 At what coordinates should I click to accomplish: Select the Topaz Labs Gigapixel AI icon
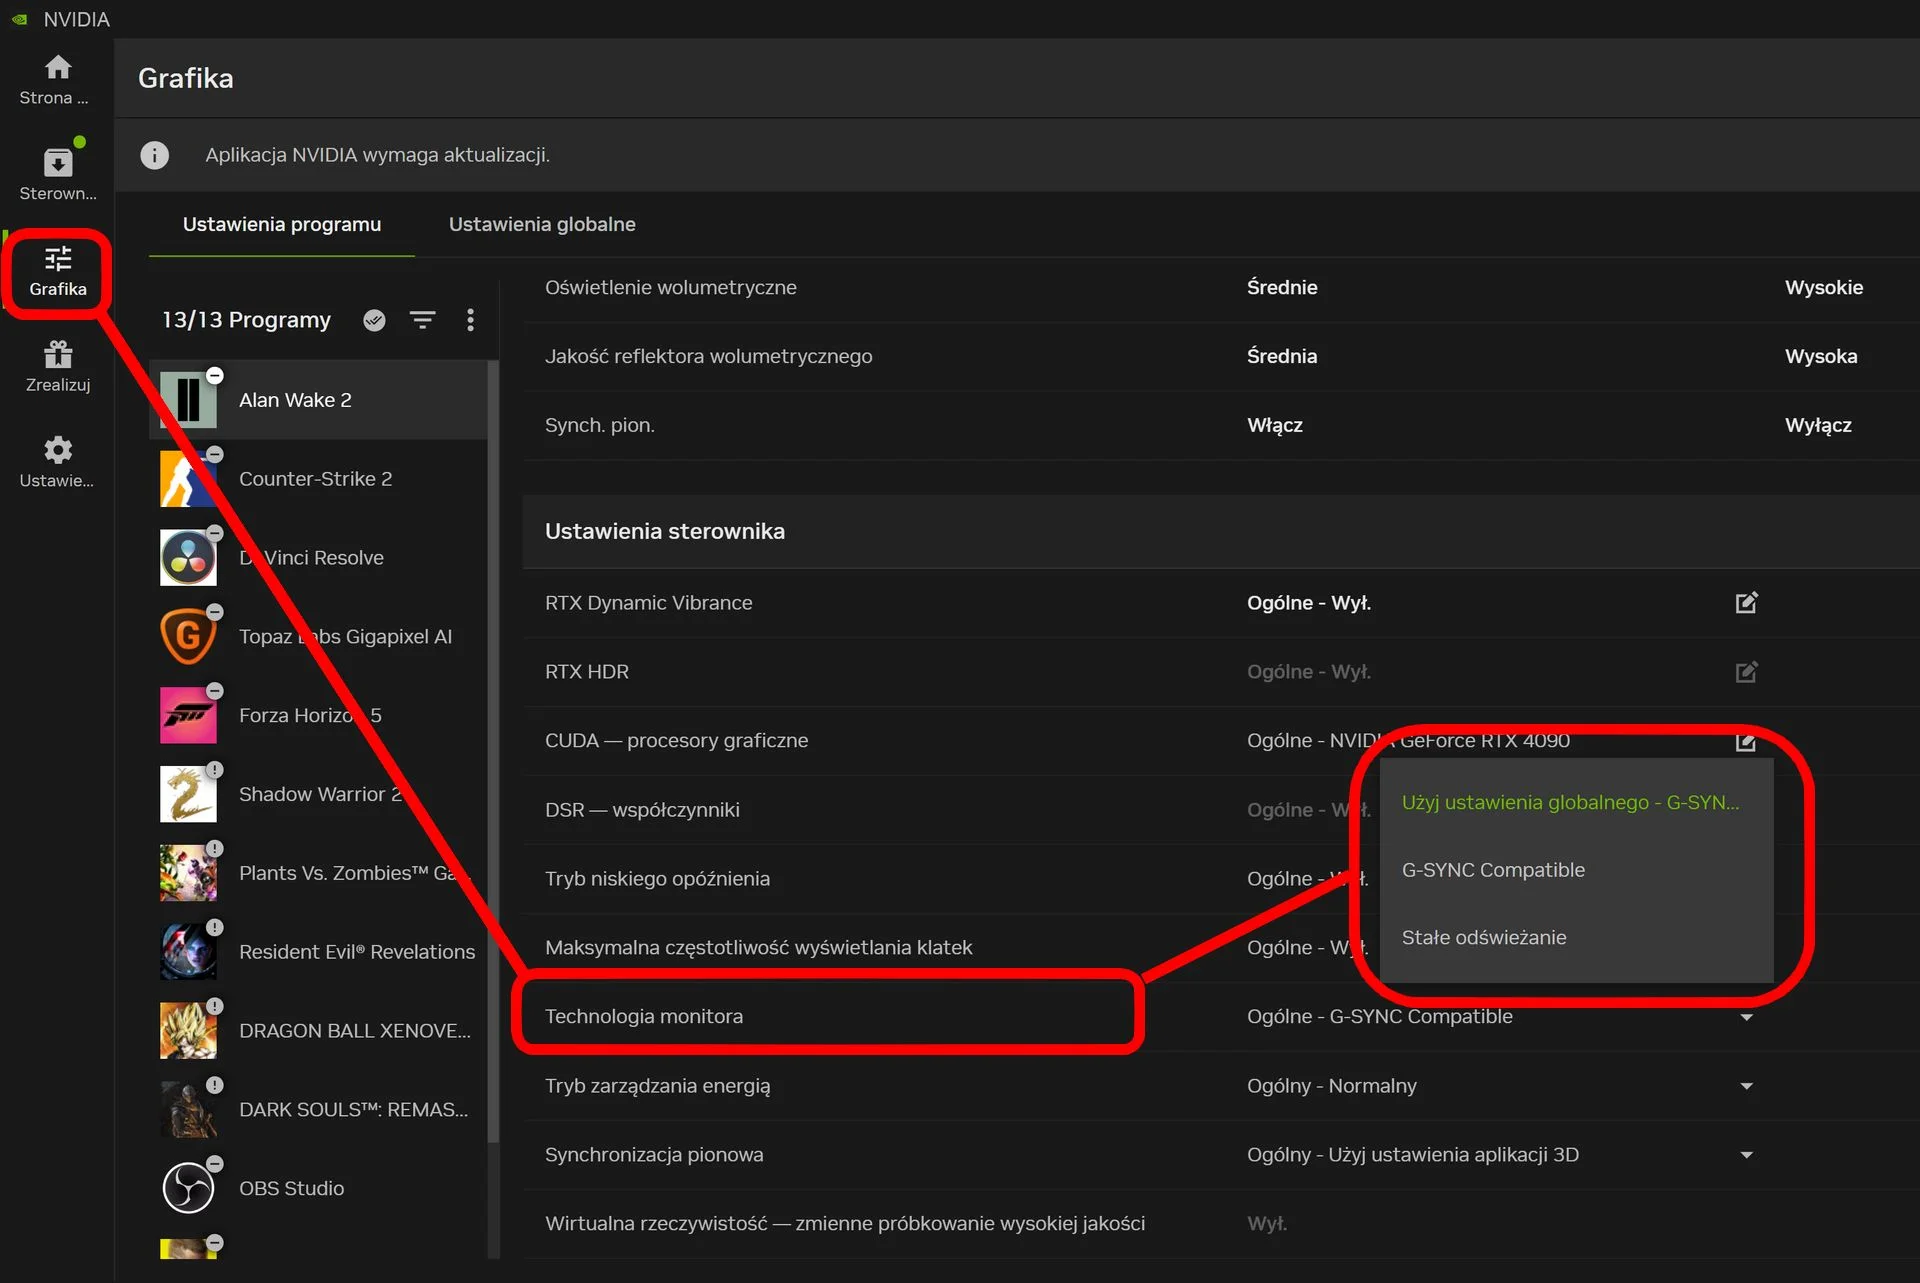click(188, 637)
